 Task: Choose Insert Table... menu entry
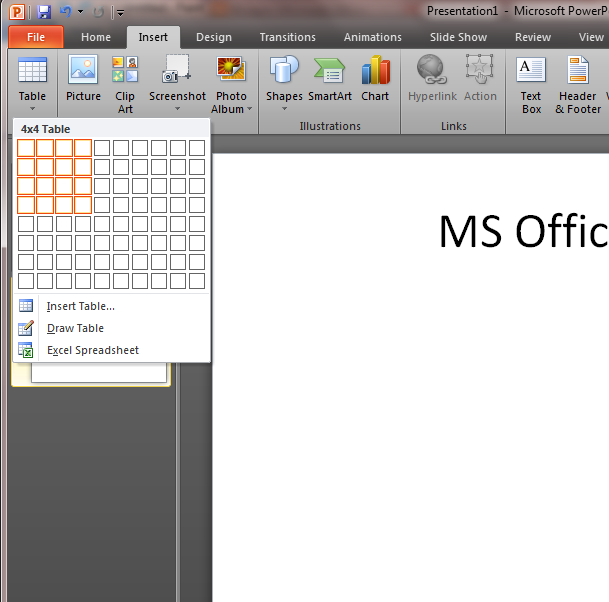pyautogui.click(x=113, y=306)
